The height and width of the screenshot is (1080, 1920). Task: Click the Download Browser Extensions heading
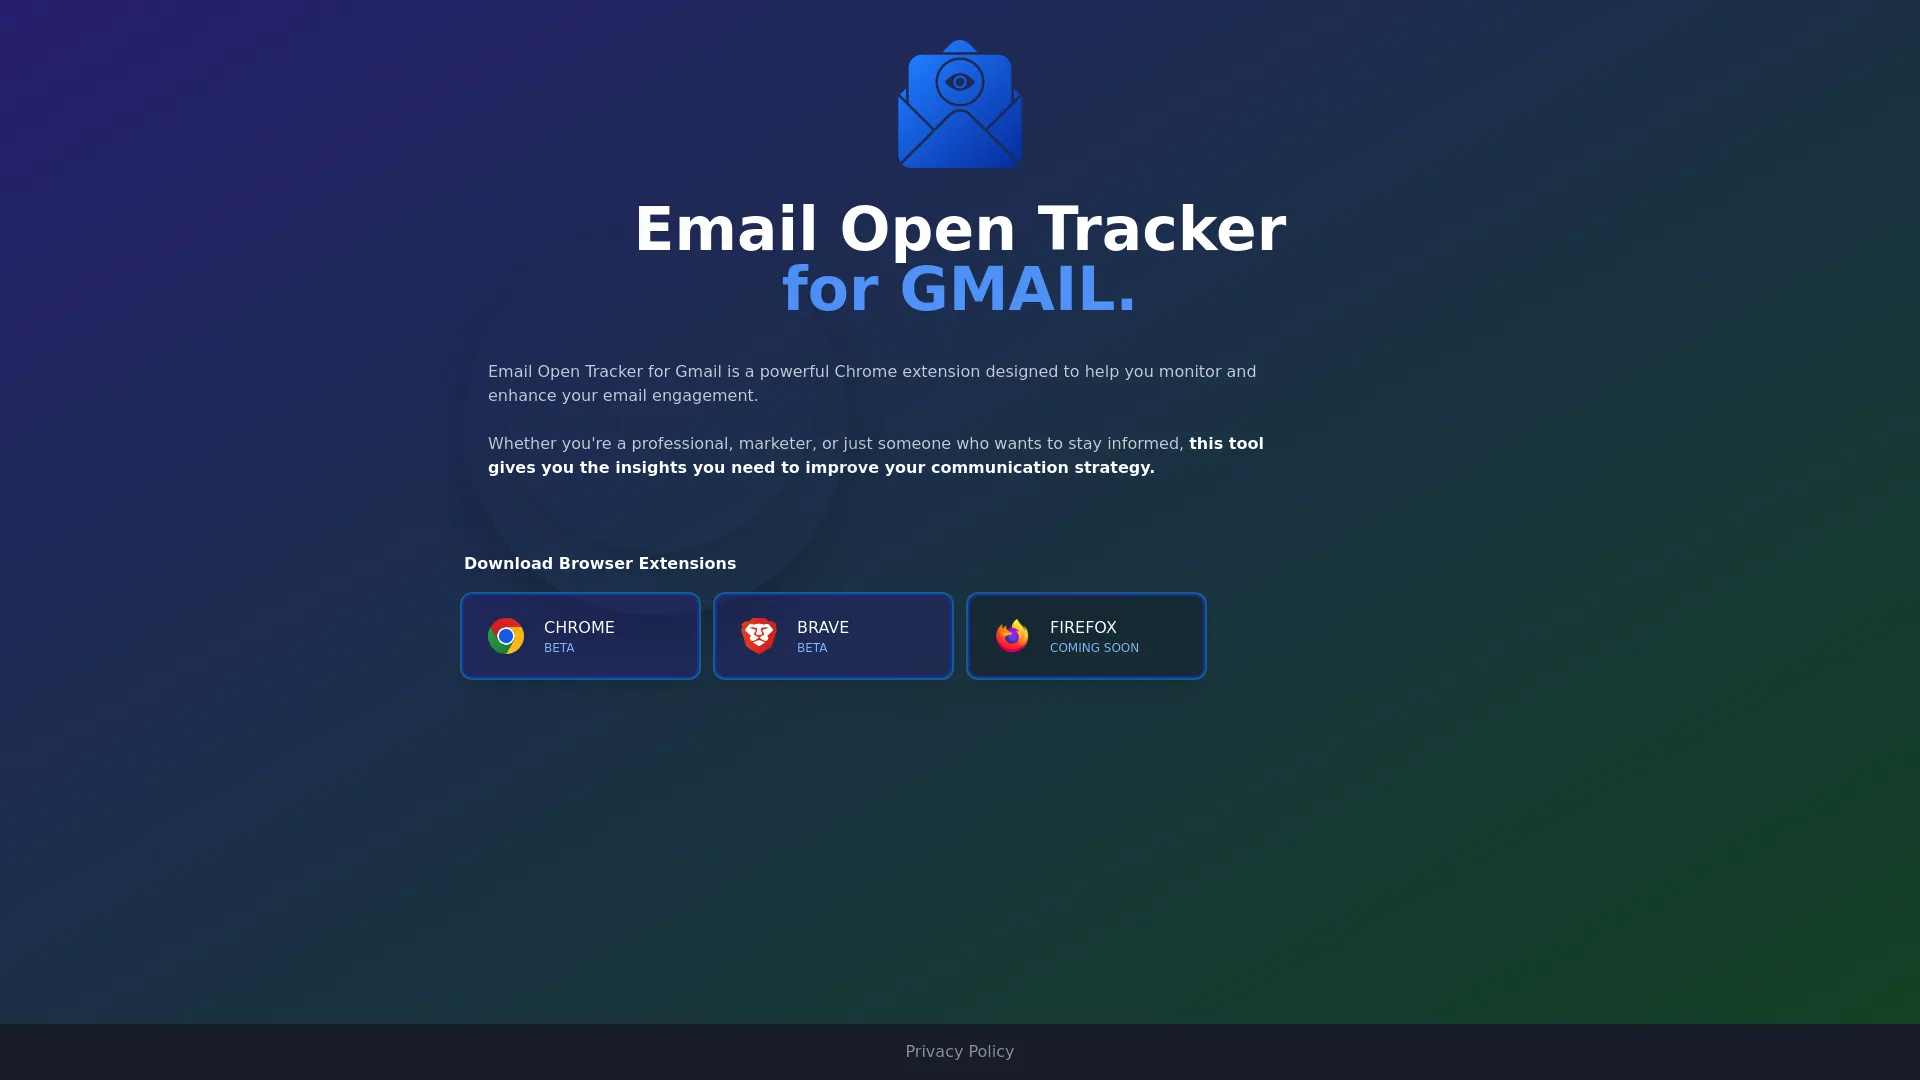[600, 563]
